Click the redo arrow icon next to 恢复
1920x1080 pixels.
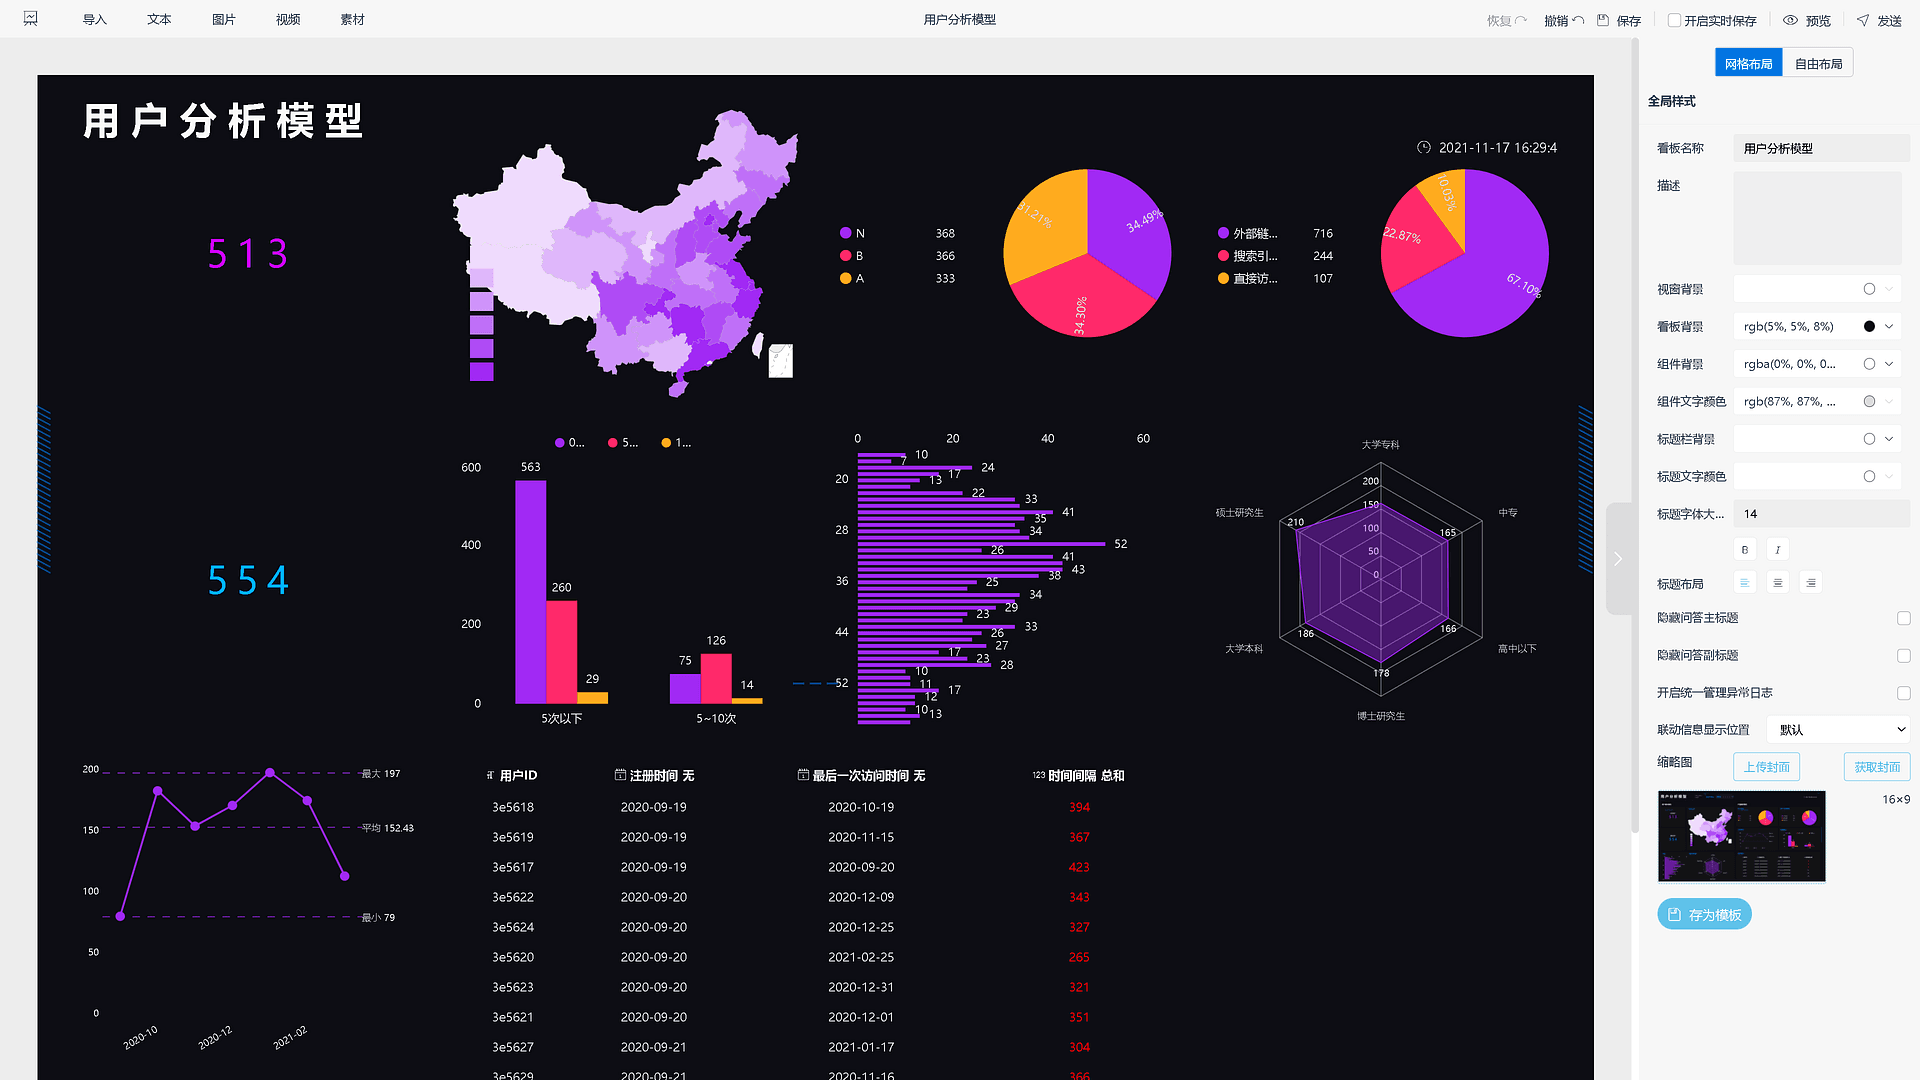(1521, 20)
